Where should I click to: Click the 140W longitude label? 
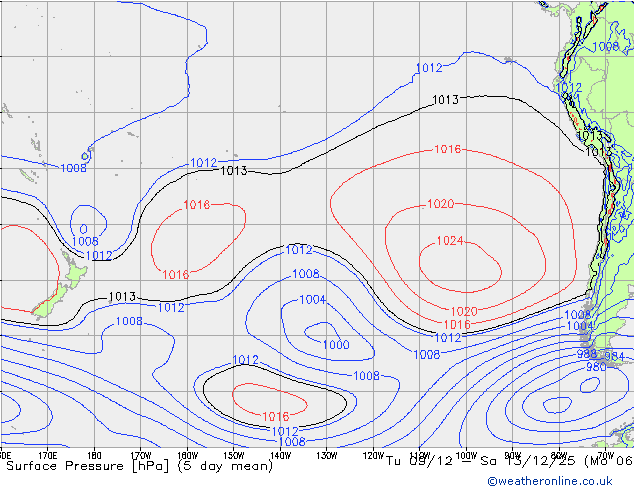pos(281,456)
